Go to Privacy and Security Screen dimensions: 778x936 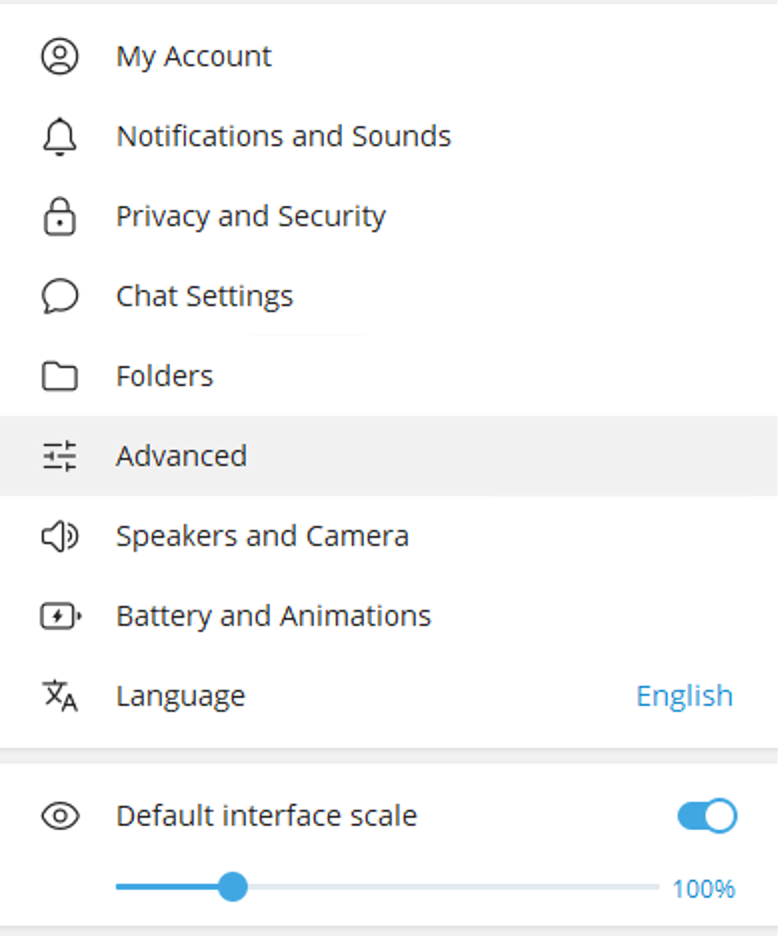[x=250, y=216]
